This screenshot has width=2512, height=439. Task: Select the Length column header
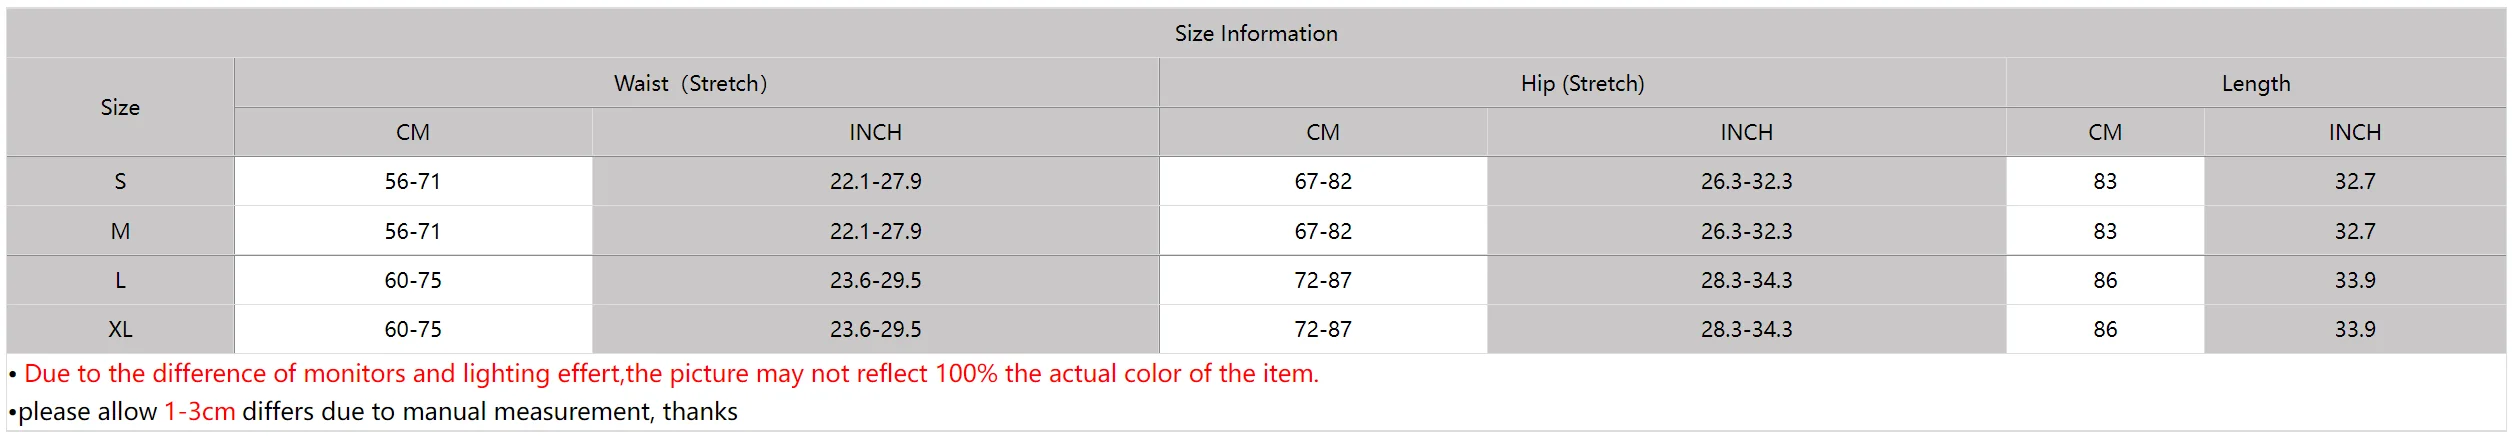(x=2255, y=83)
